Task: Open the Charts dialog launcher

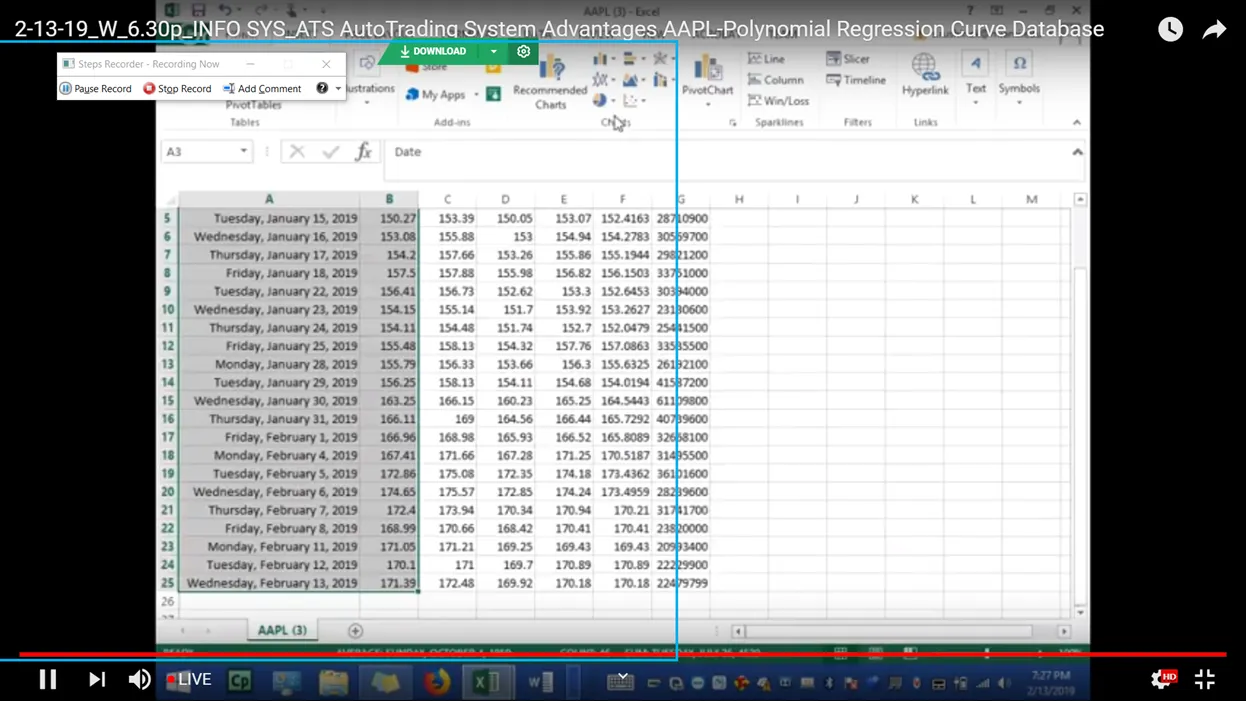Action: pos(733,123)
